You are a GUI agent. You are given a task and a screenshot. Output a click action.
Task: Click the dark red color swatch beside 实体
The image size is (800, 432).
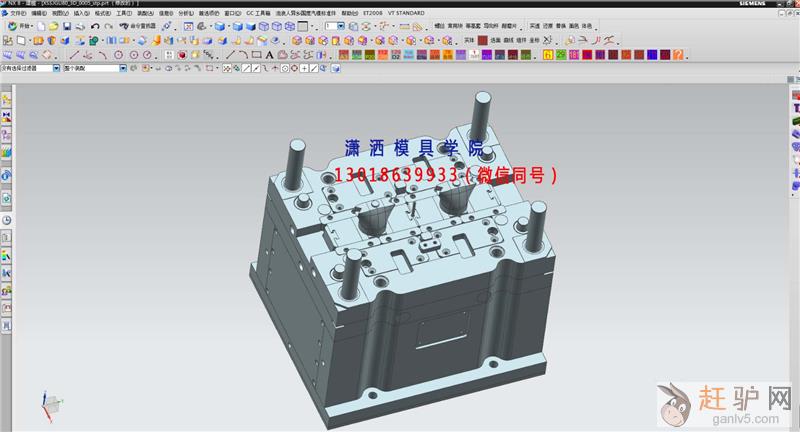(x=483, y=40)
